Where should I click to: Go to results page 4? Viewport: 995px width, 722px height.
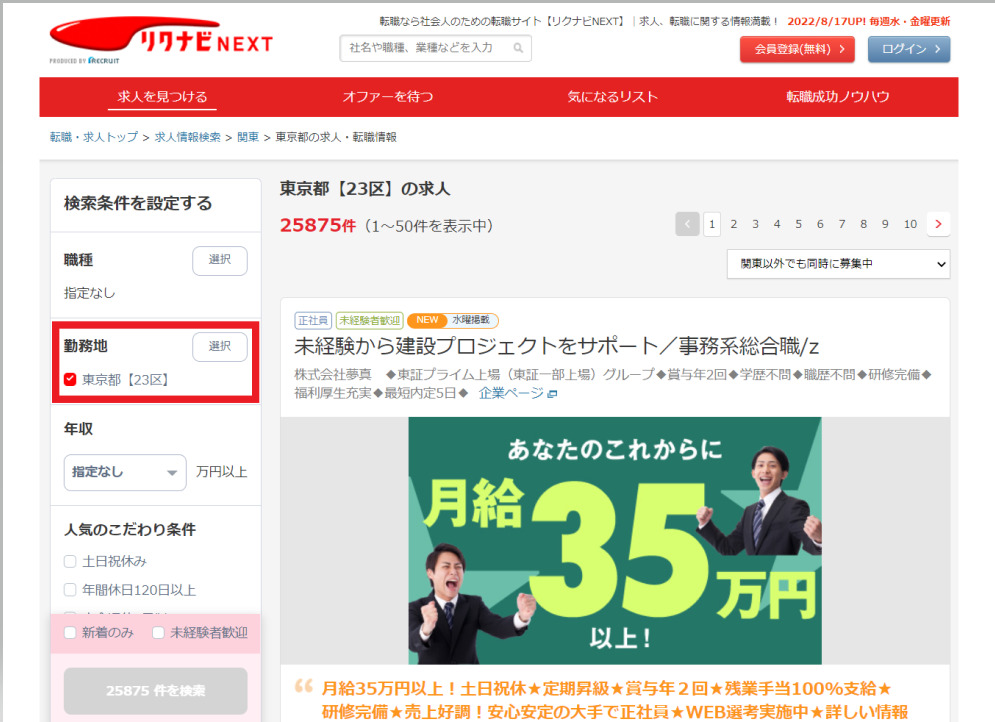point(777,224)
